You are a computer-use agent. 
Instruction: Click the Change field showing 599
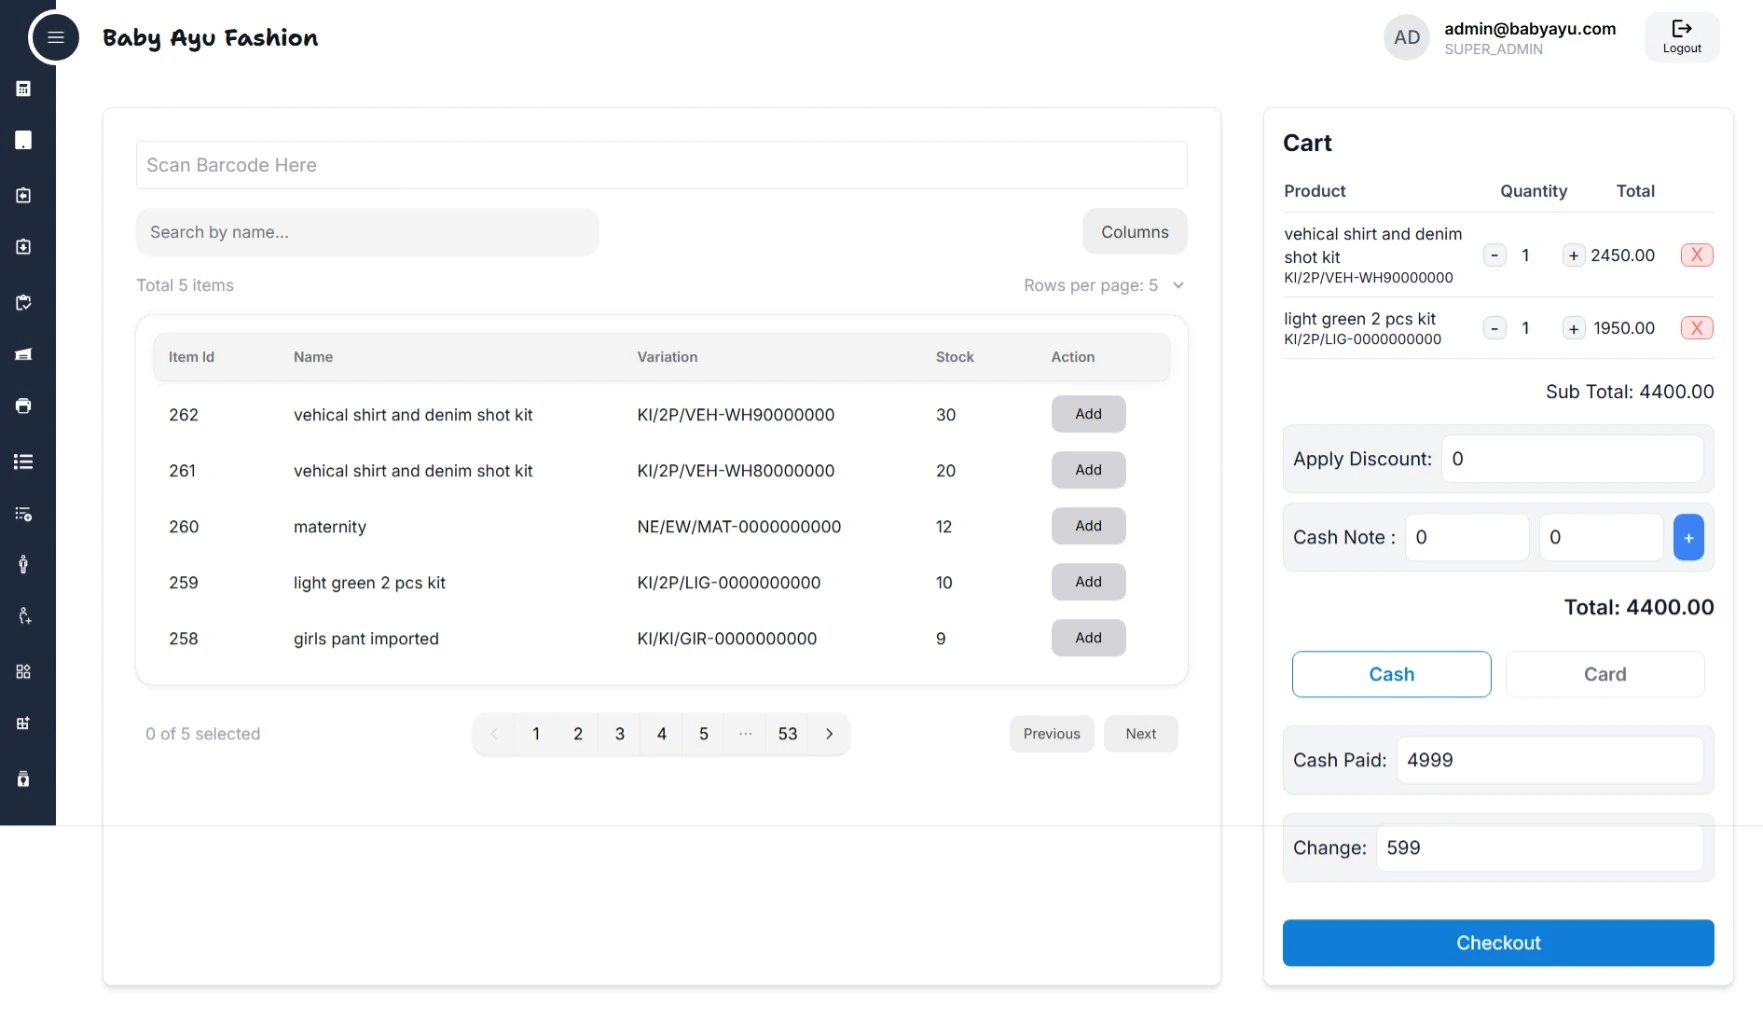click(1540, 848)
